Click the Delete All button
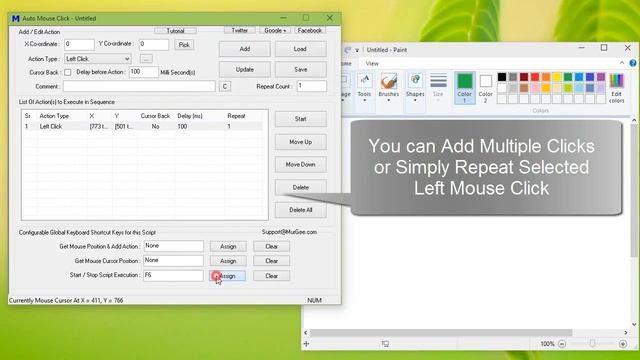This screenshot has width=640, height=360. 300,210
